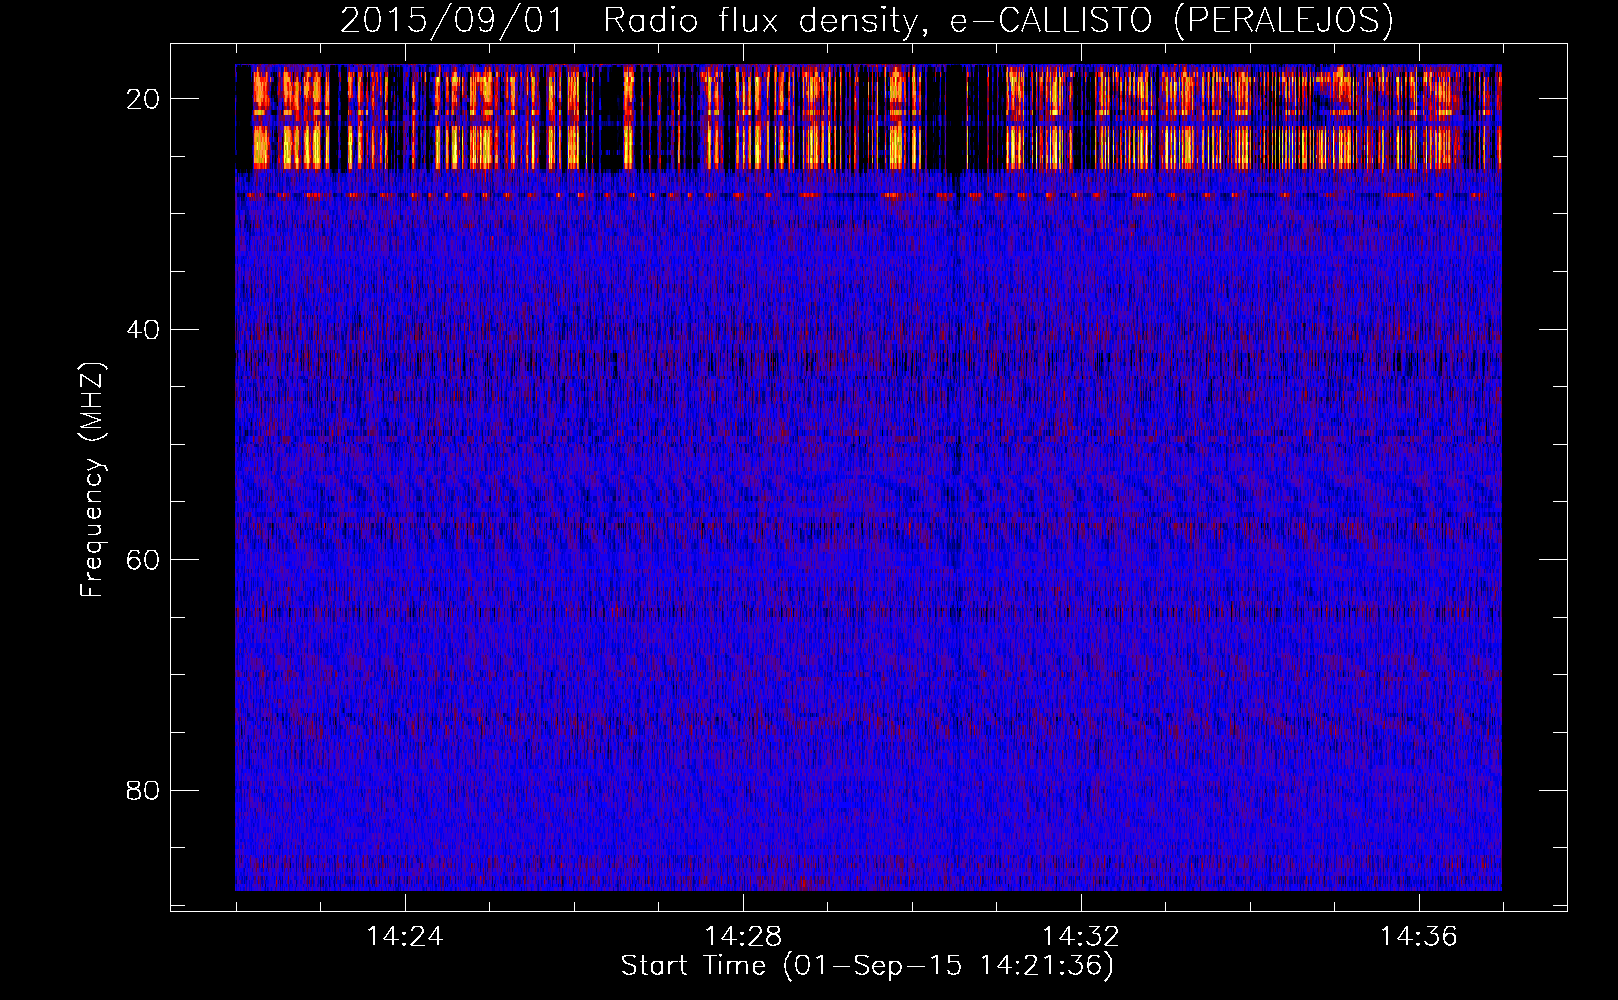Click the blue spectrogram area at 60 MHz, 14:28

[742, 560]
